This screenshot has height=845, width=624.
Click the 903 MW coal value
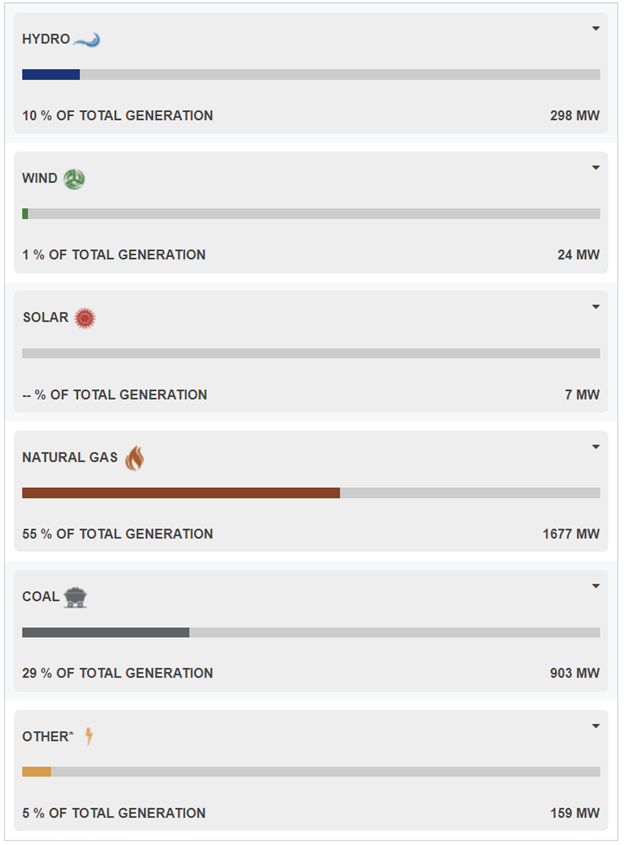[575, 673]
